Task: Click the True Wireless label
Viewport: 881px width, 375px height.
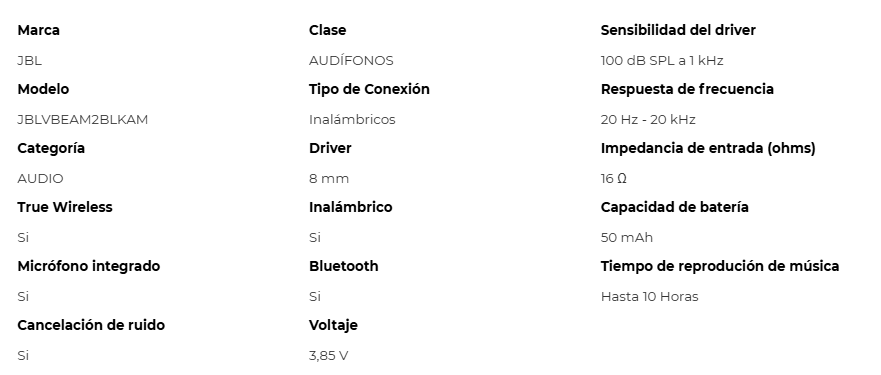Action: [x=65, y=207]
